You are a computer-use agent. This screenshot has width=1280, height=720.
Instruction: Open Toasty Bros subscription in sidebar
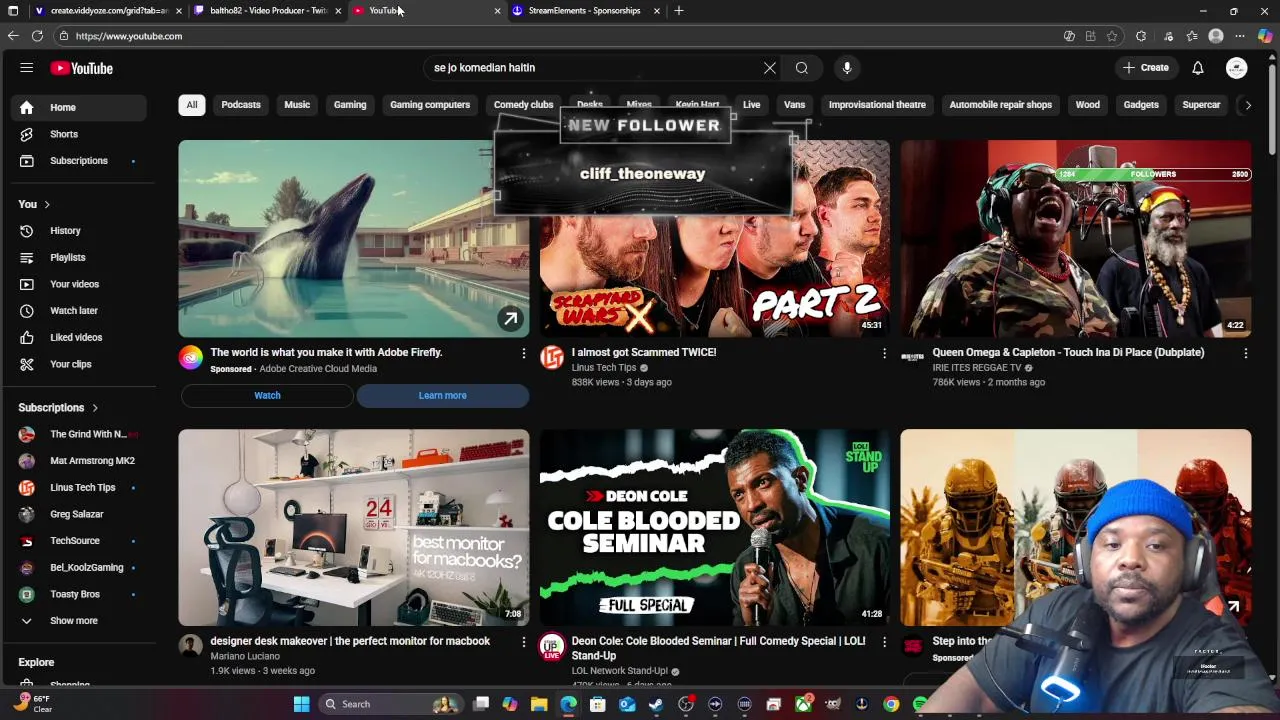pos(81,594)
